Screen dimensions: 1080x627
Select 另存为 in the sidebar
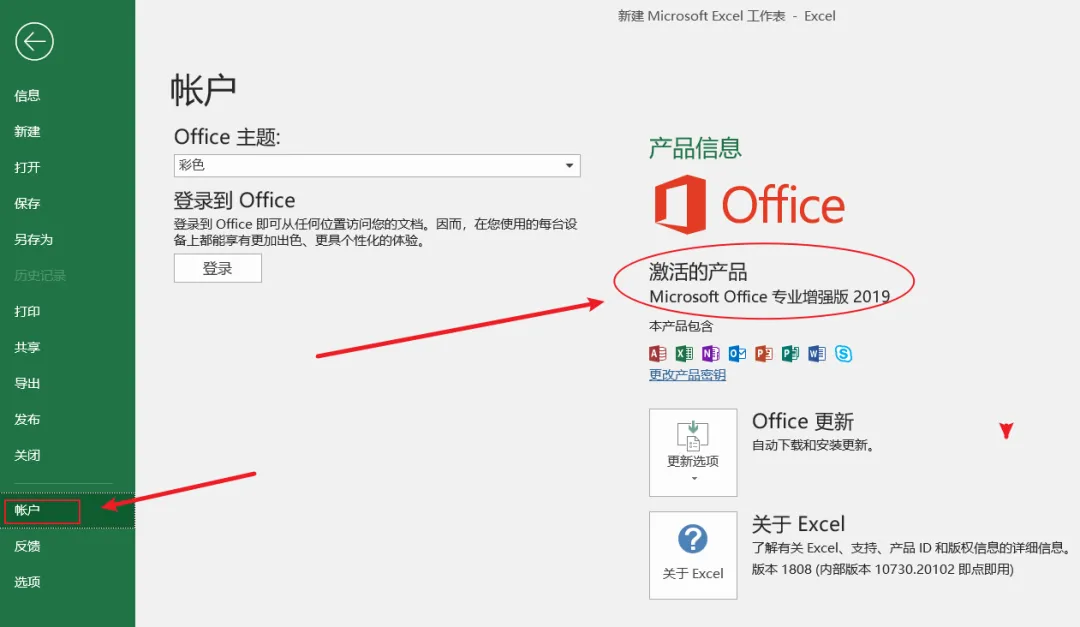coord(34,239)
